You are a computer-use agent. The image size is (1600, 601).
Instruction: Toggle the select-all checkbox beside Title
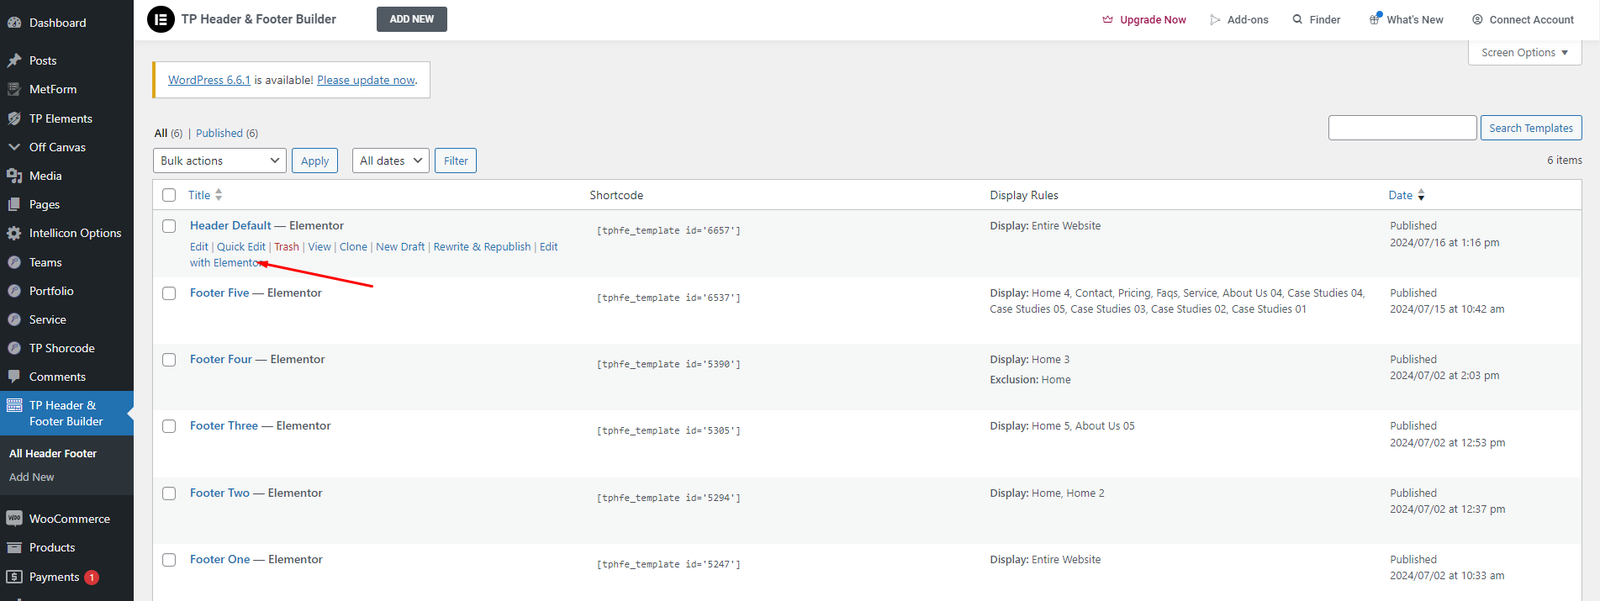point(169,195)
